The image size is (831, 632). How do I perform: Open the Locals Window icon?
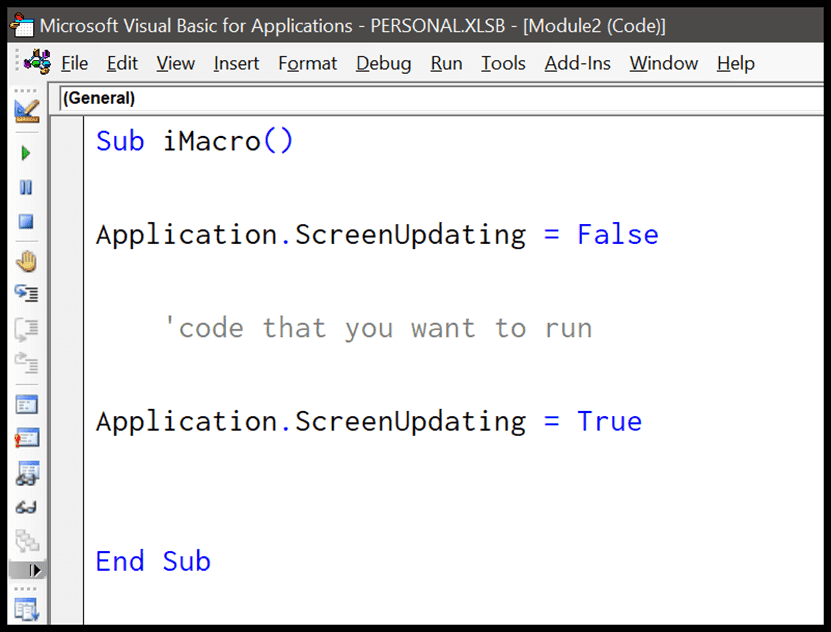pyautogui.click(x=26, y=402)
